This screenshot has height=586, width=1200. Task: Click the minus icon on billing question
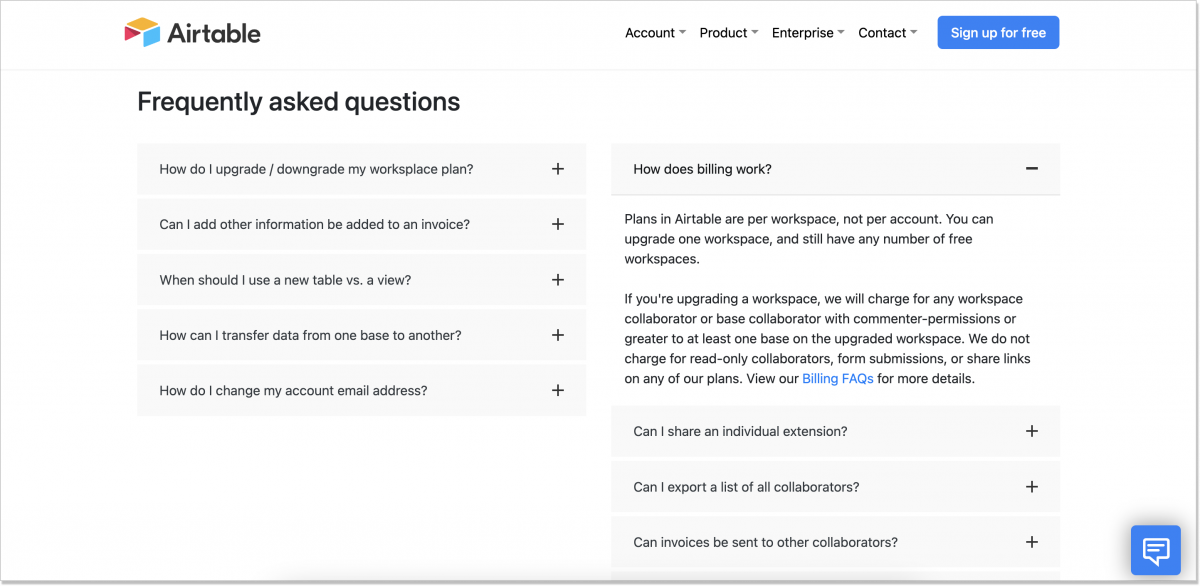[1031, 168]
